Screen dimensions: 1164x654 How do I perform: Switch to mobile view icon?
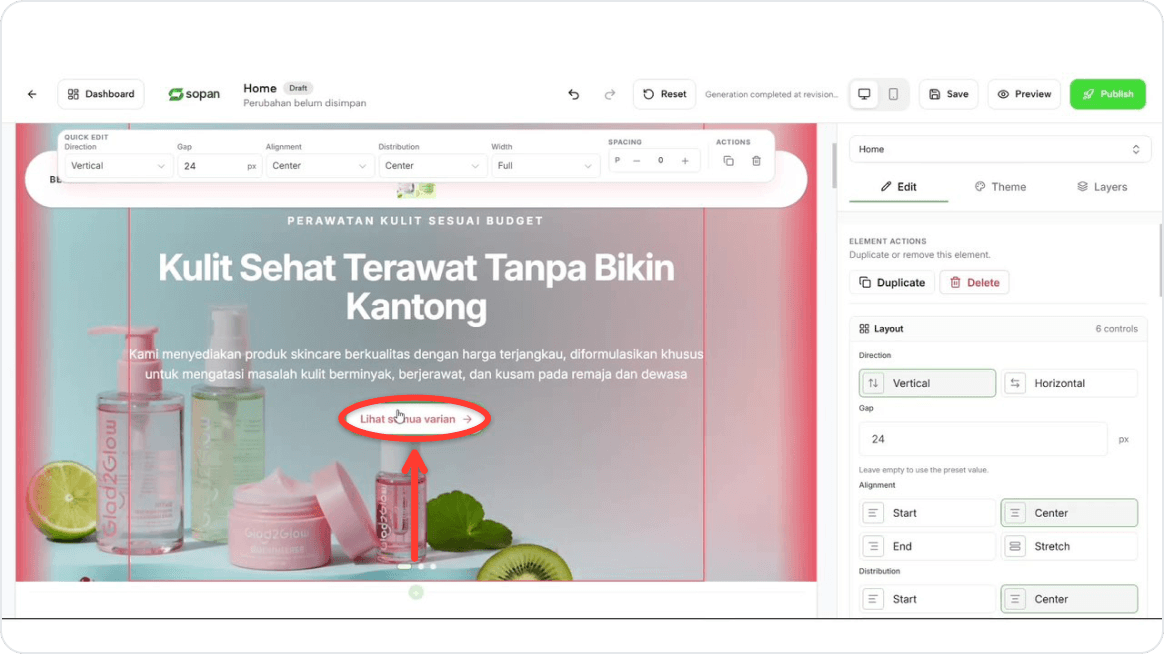[x=893, y=94]
